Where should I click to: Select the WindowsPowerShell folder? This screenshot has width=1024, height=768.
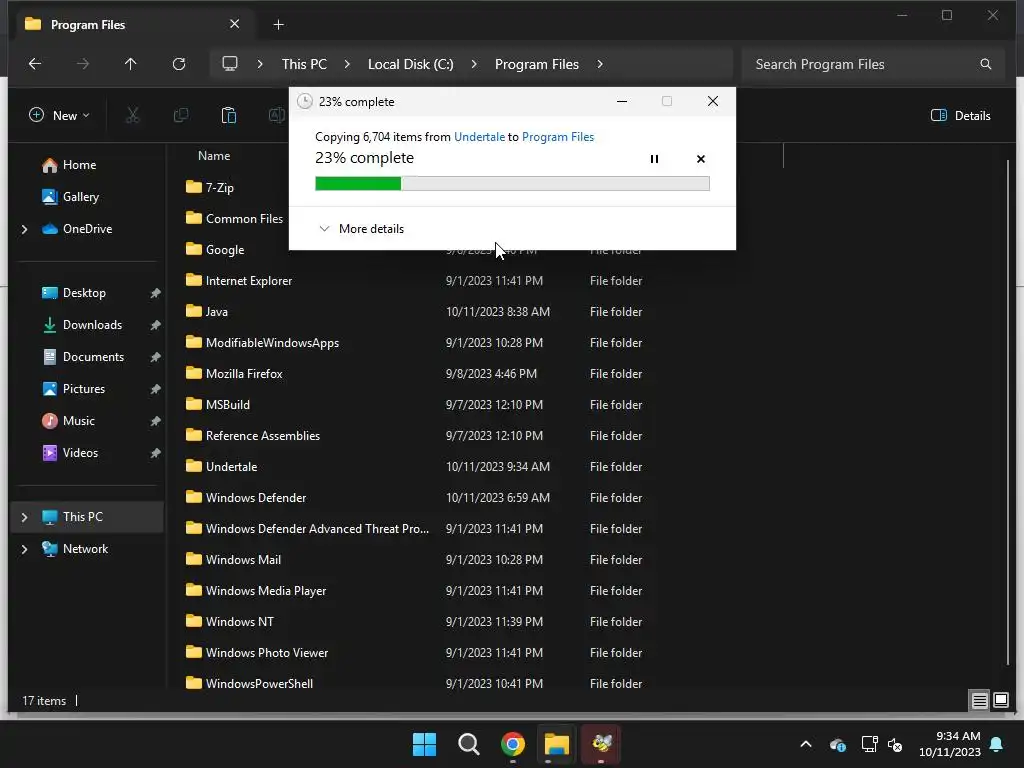tap(259, 684)
